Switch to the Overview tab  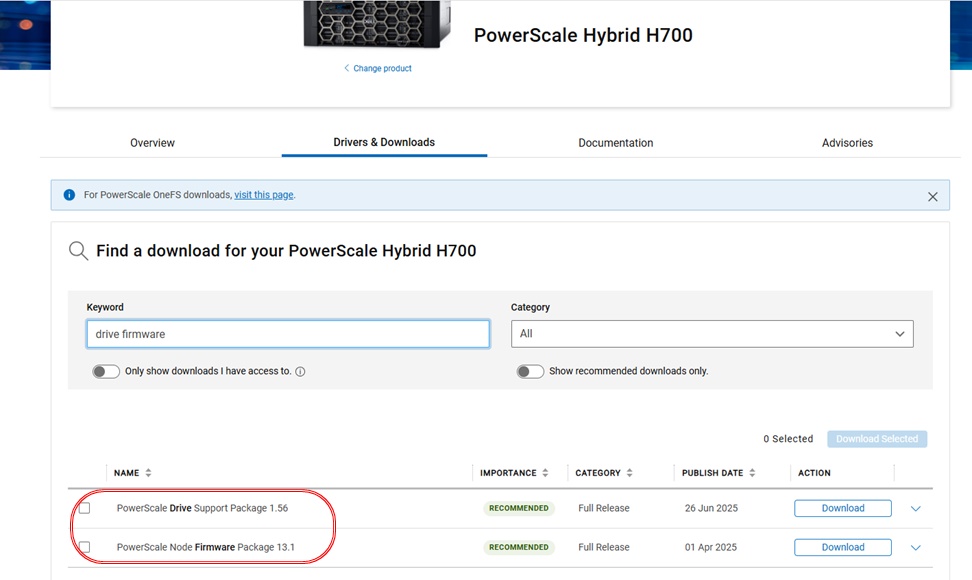[x=152, y=143]
